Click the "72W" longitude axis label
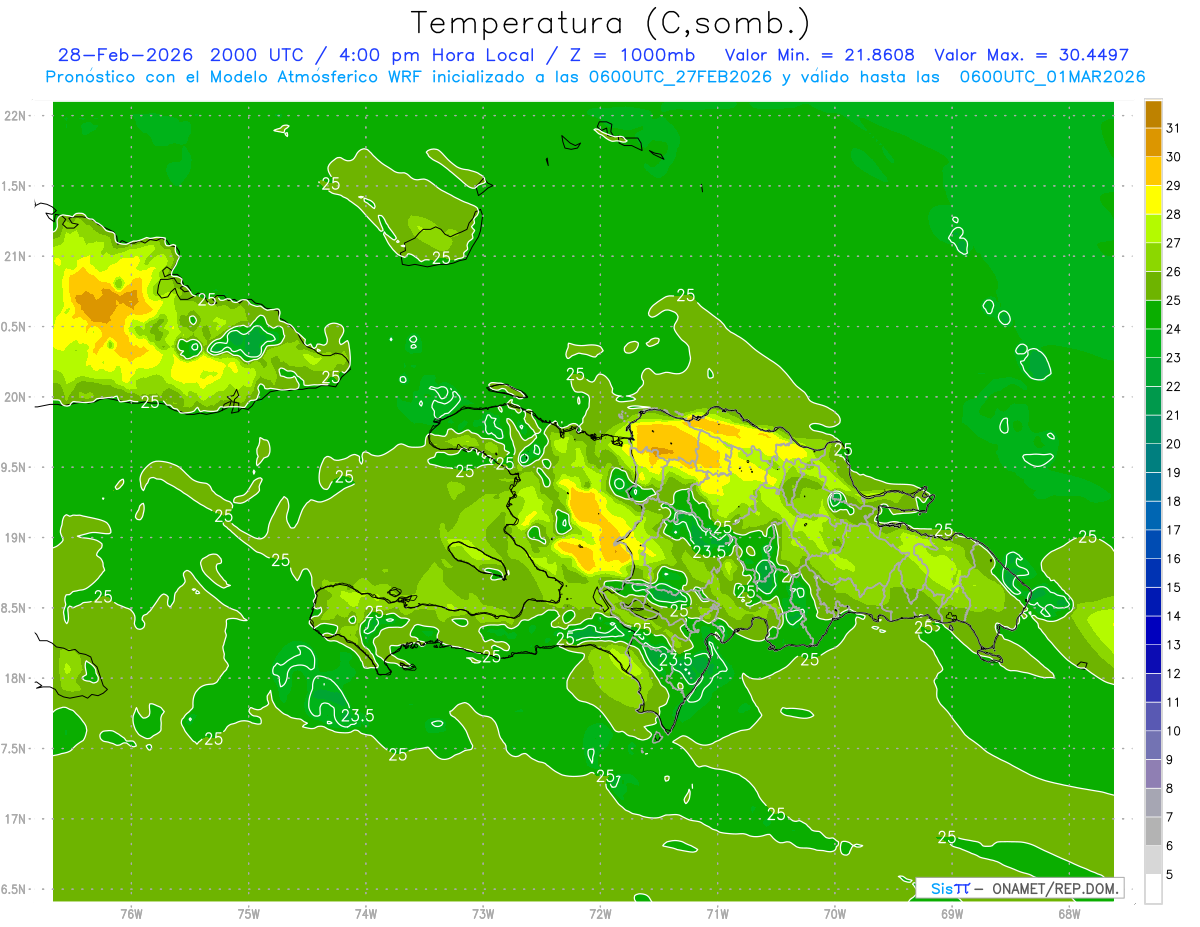This screenshot has width=1200, height=927. pyautogui.click(x=600, y=913)
